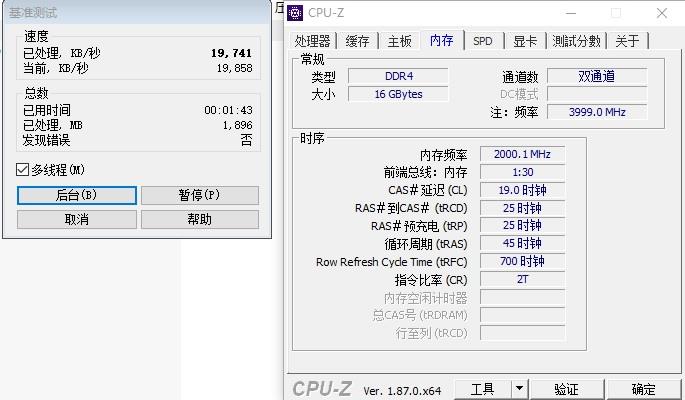Viewport: 685px width, 400px height.
Task: Open the 測試分數 tab
Action: click(576, 41)
